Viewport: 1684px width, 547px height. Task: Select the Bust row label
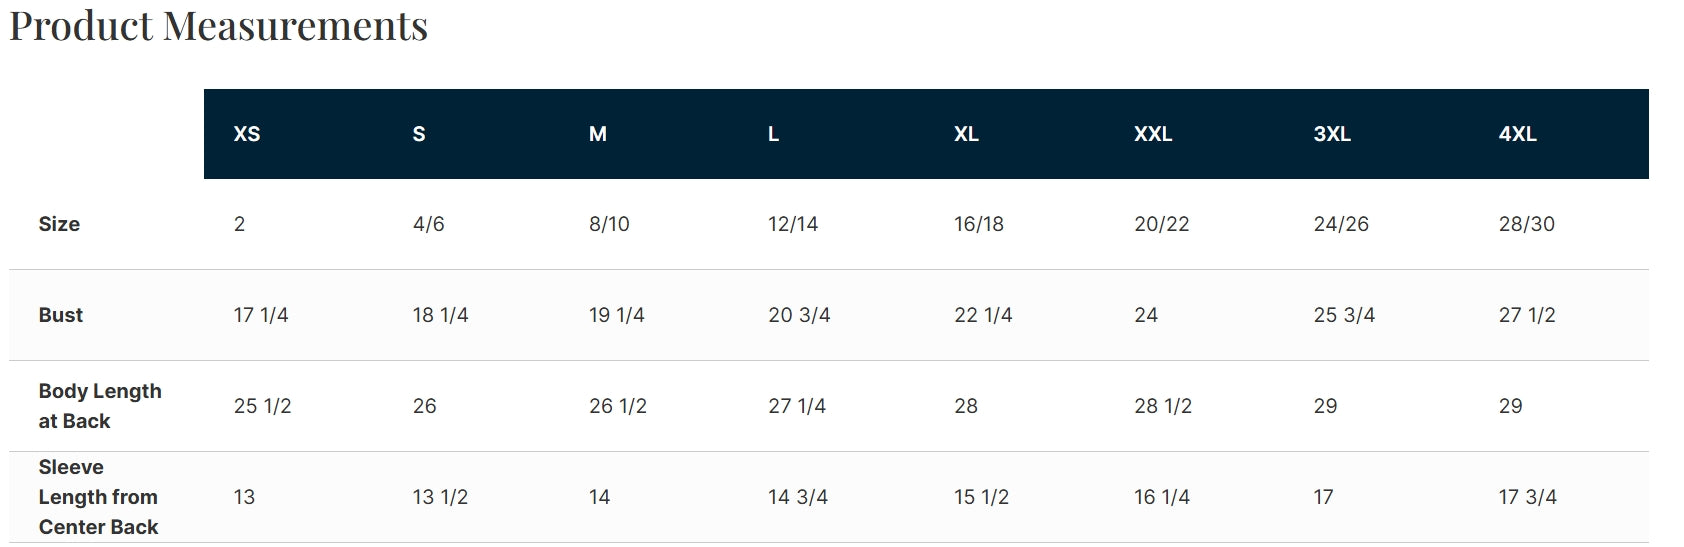[61, 315]
